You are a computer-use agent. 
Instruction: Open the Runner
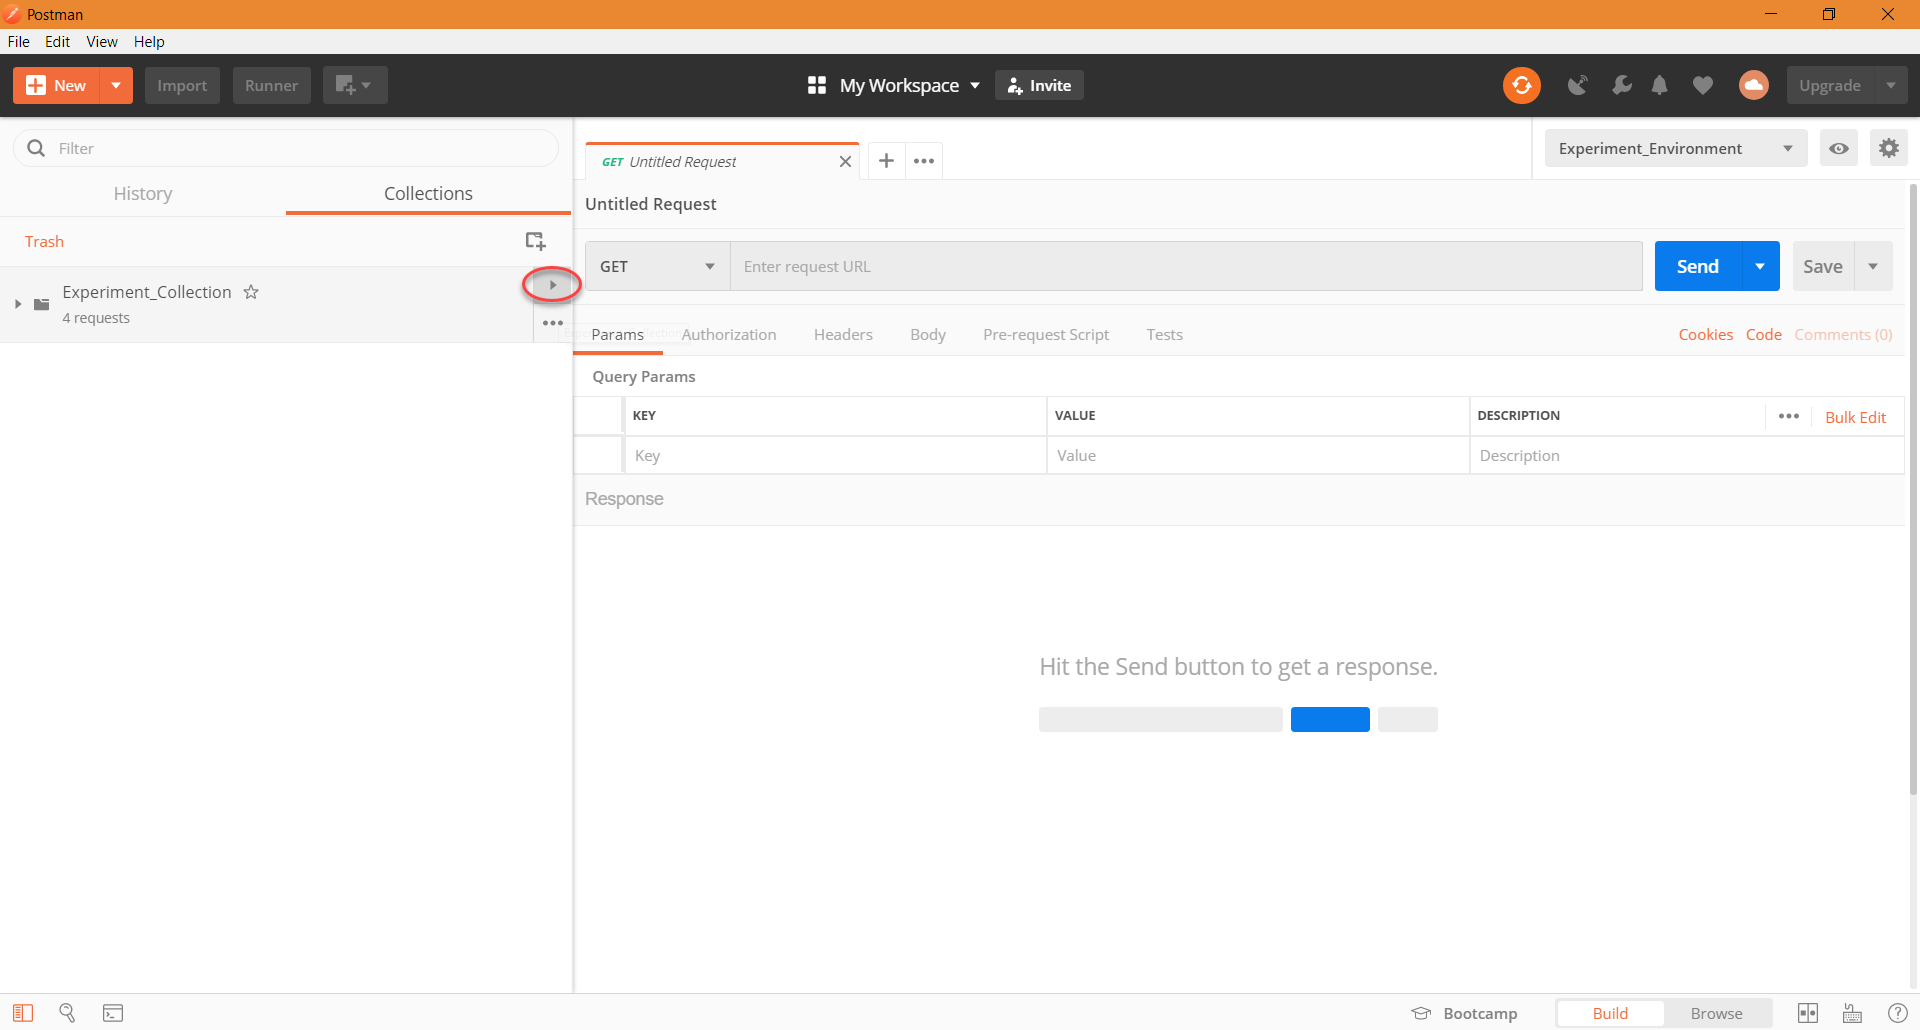pyautogui.click(x=271, y=85)
